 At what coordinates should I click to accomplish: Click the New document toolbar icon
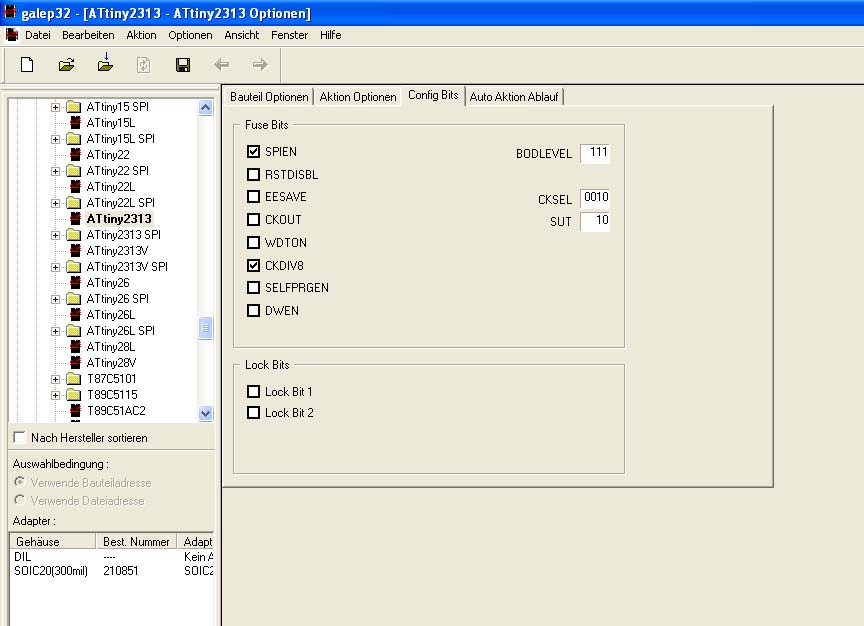pyautogui.click(x=26, y=65)
